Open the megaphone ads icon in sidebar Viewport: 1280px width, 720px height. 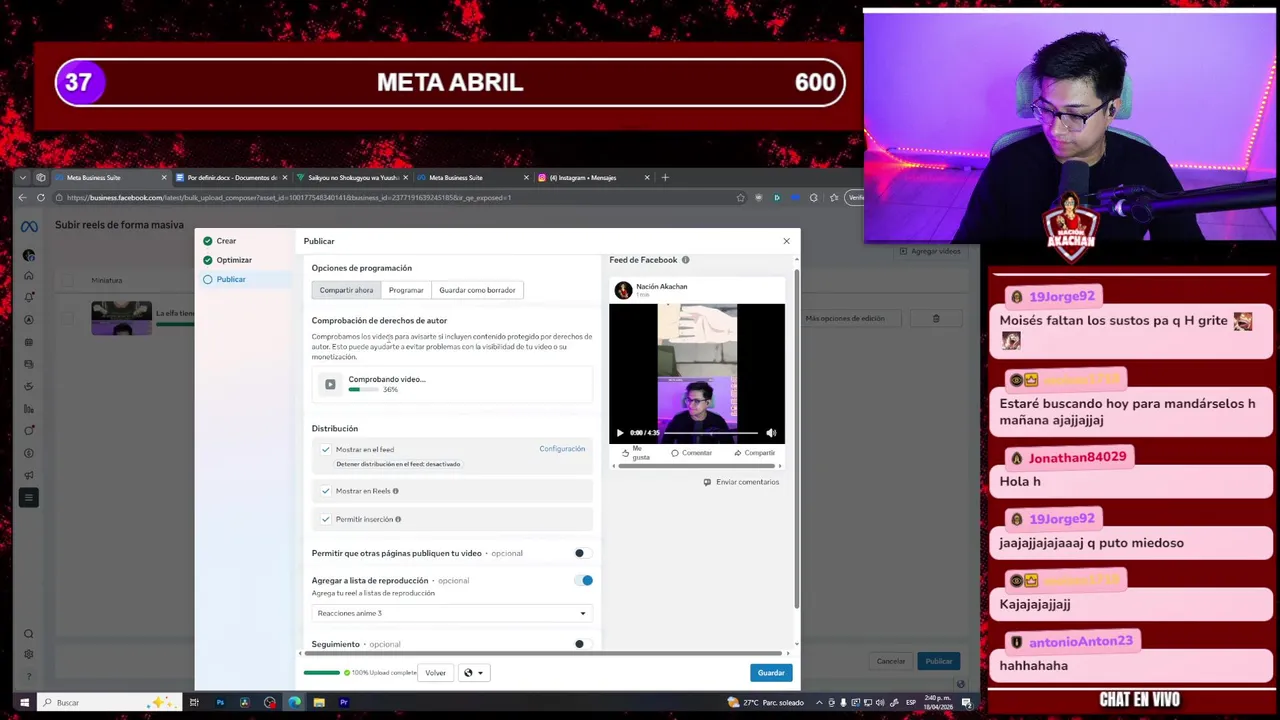(x=29, y=475)
